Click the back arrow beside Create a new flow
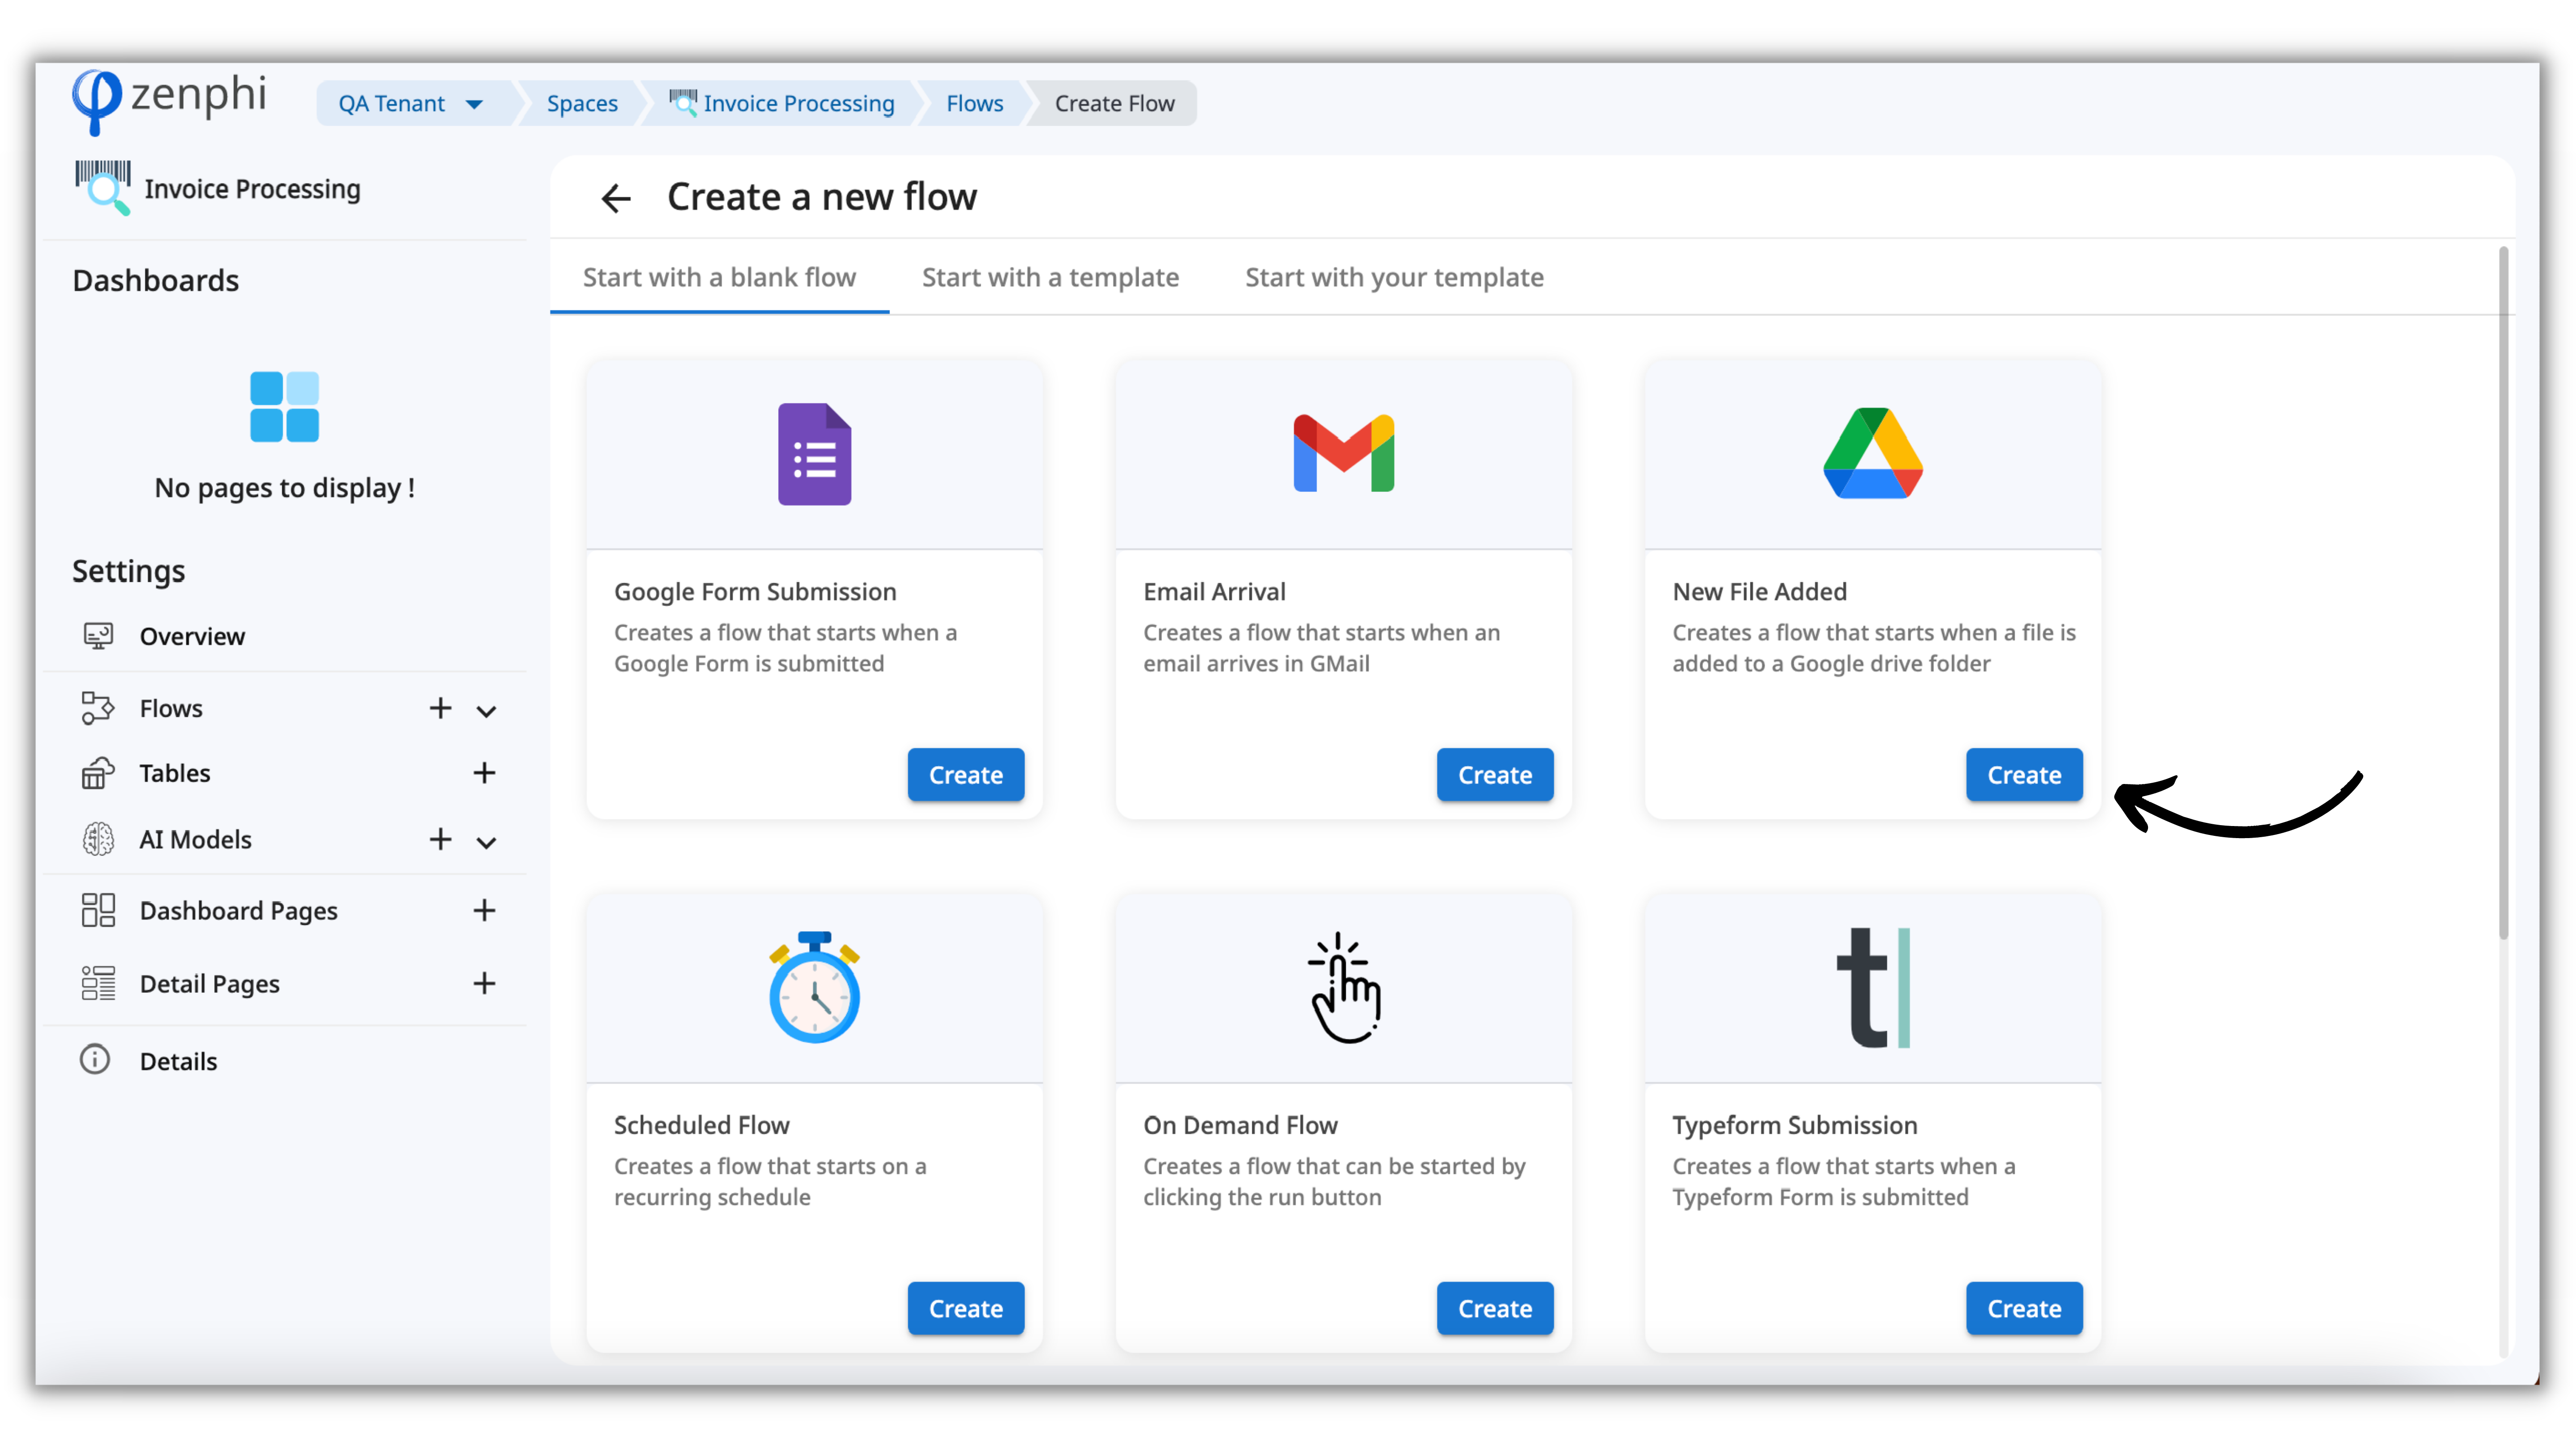Screen dimensions: 2576x1449 coord(615,198)
